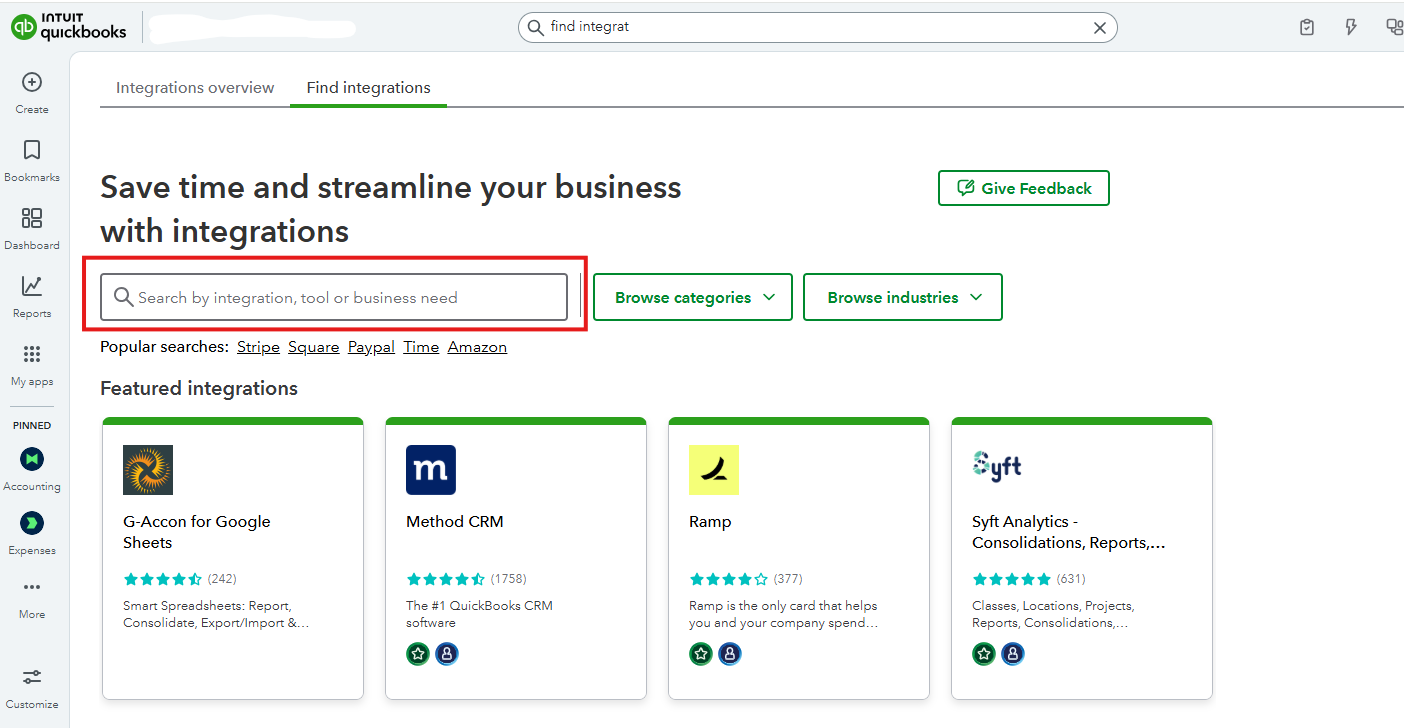Viewport: 1404px width, 728px height.
Task: Click the "(242)" review count
Action: (222, 579)
